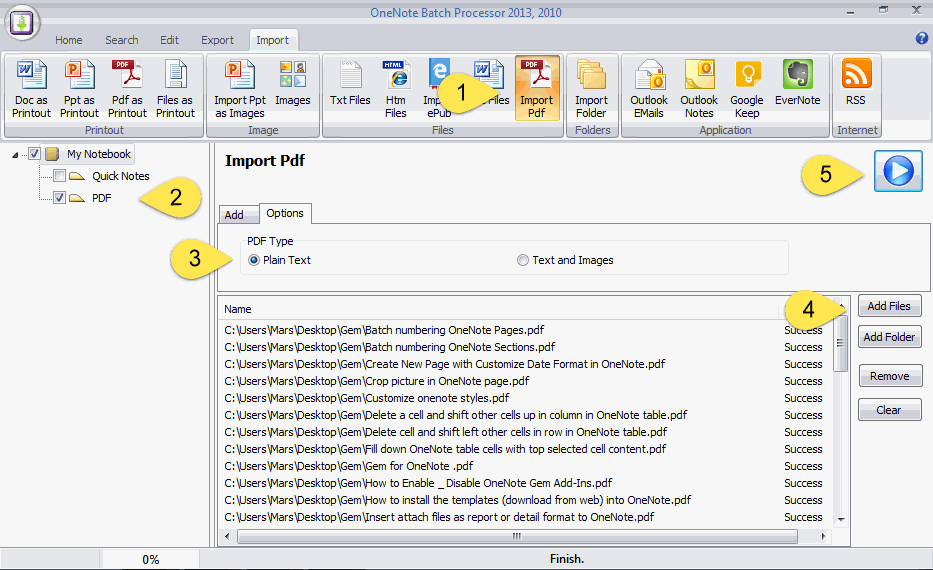Click the horizontal scroll right arrow
The image size is (933, 570).
(824, 536)
